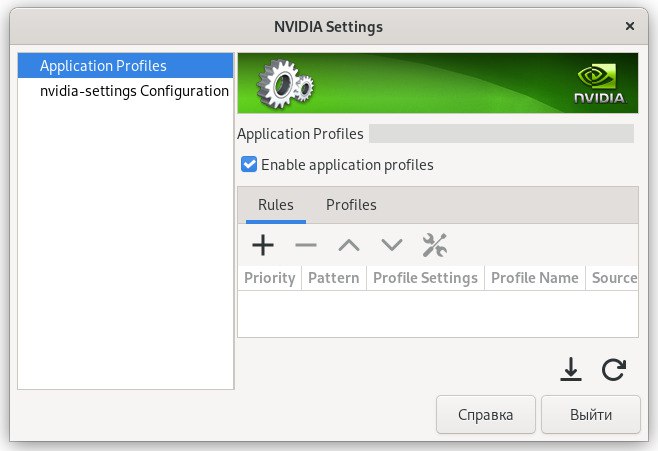The image size is (658, 451).
Task: Click the Выйти quit button
Action: pyautogui.click(x=591, y=414)
